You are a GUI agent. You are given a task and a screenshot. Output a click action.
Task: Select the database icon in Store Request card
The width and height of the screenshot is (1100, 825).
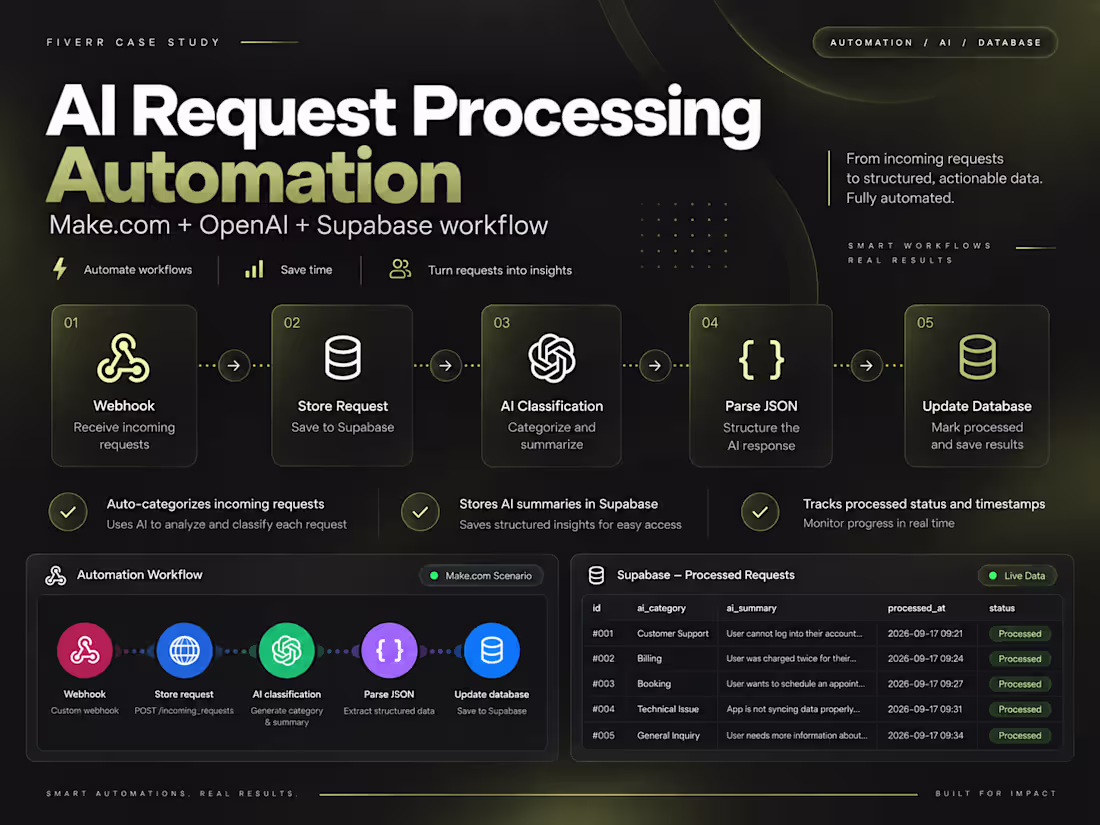342,358
